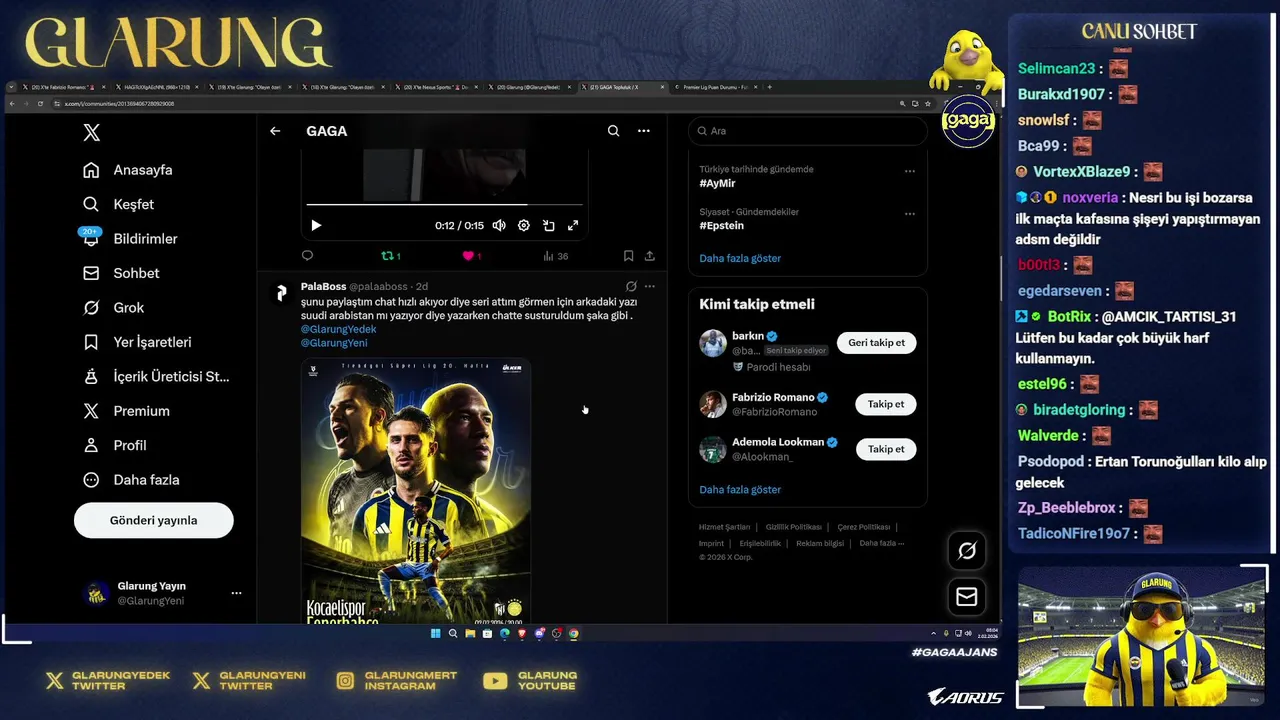The width and height of the screenshot is (1280, 720).
Task: Click PalaBoss username link
Action: tap(323, 287)
